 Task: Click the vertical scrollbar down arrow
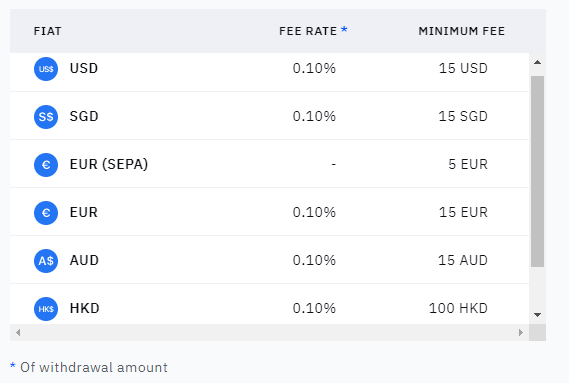[537, 315]
